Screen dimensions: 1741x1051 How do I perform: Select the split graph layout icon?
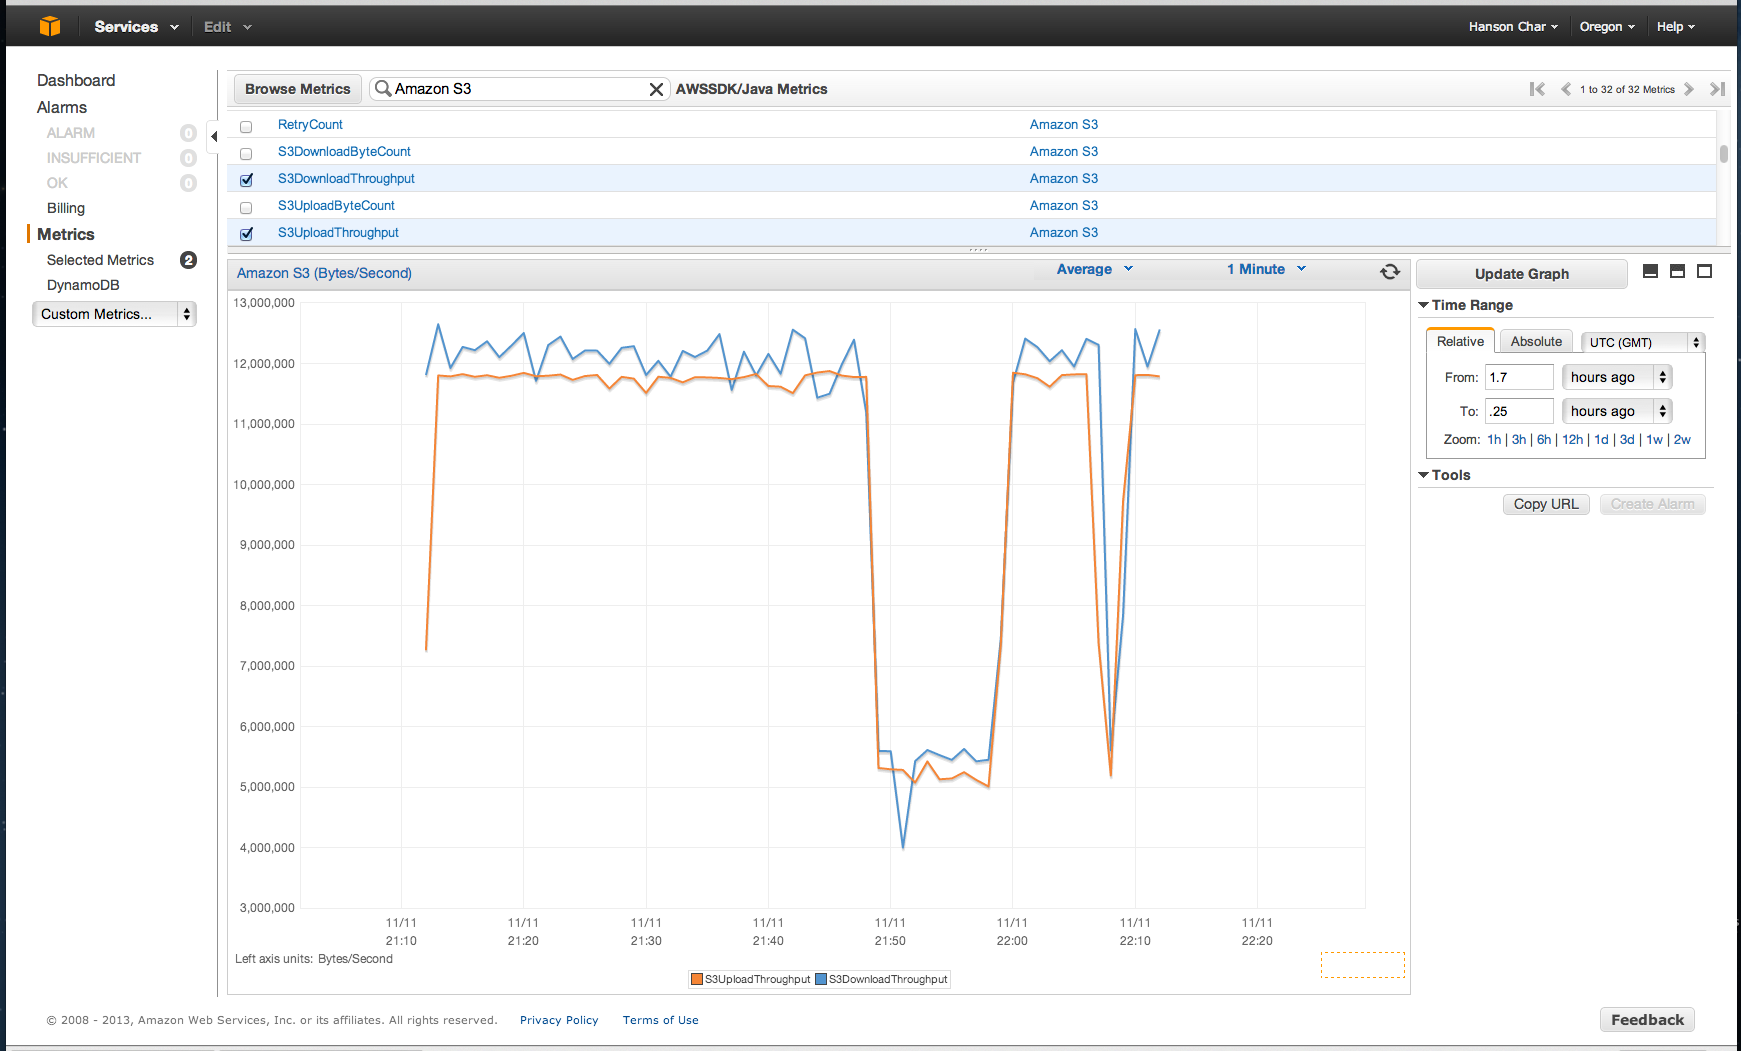tap(1676, 271)
